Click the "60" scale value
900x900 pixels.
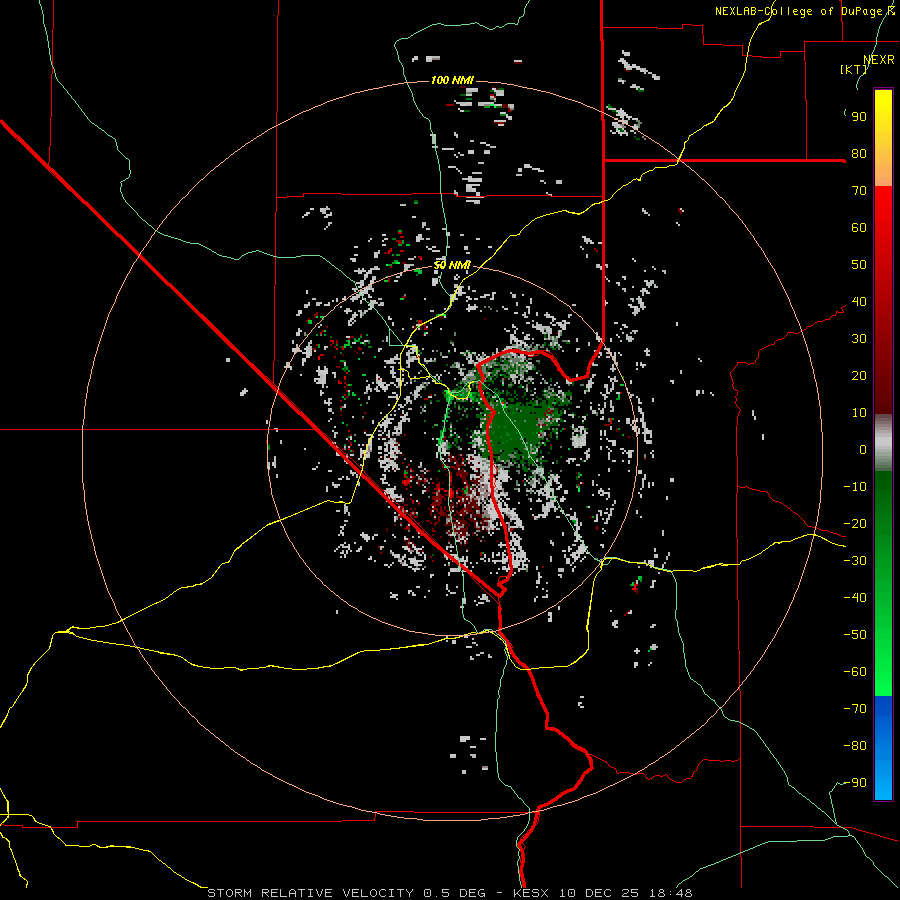(x=859, y=228)
